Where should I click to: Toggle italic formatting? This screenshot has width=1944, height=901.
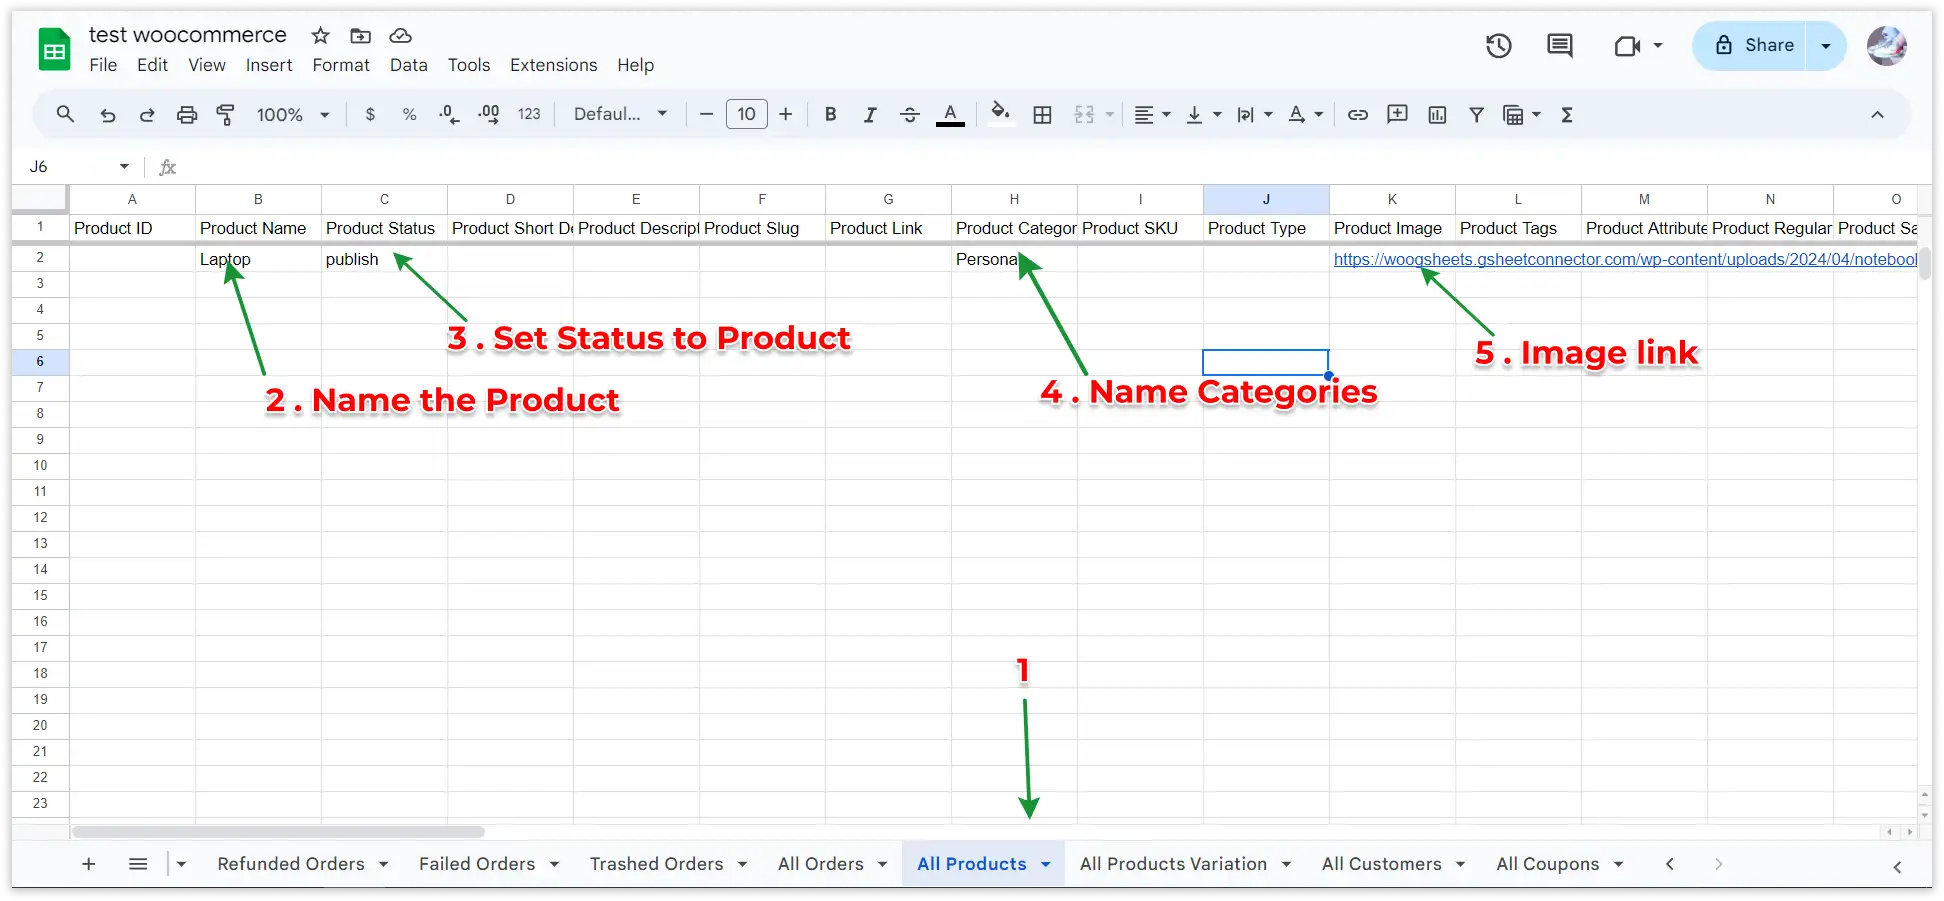870,115
